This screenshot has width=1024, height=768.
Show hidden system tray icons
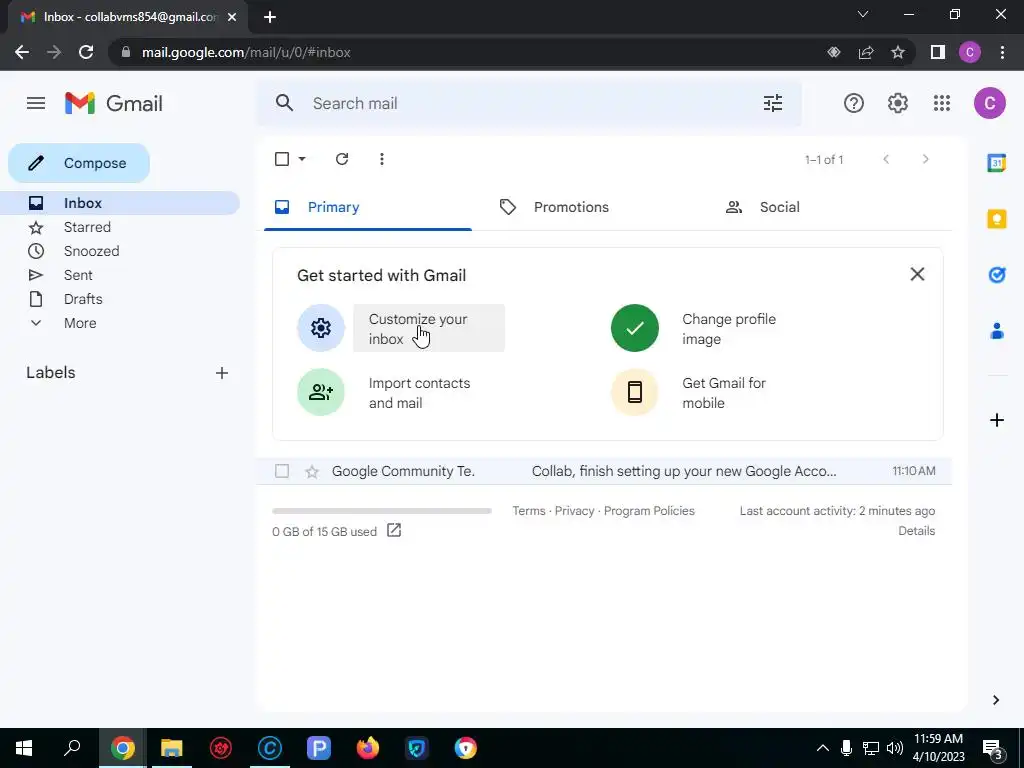pyautogui.click(x=823, y=748)
